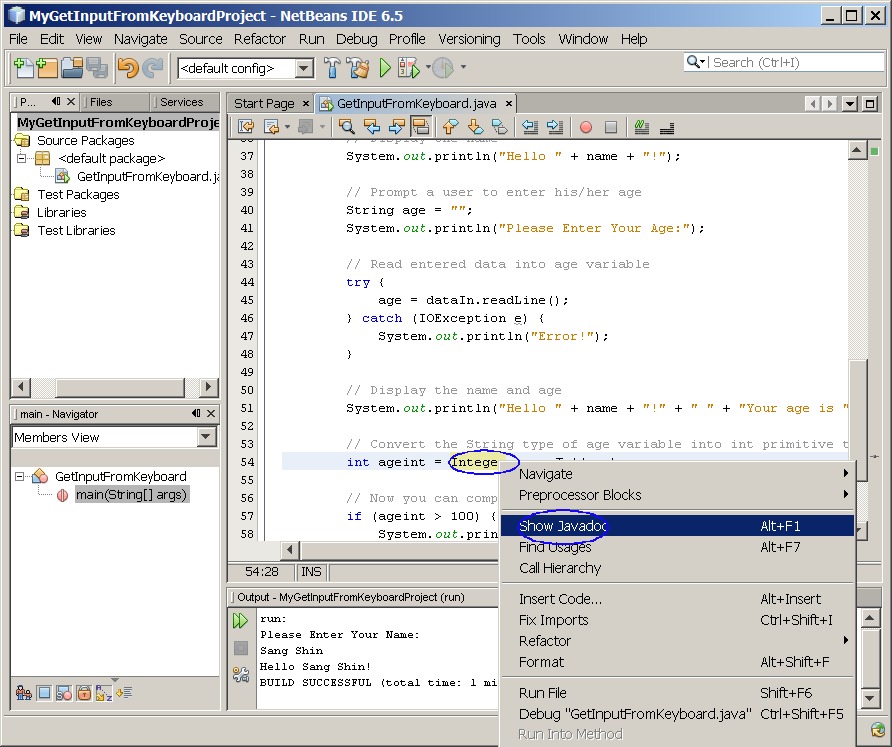Toggle Show Inherited Members in Navigator

coord(24,693)
